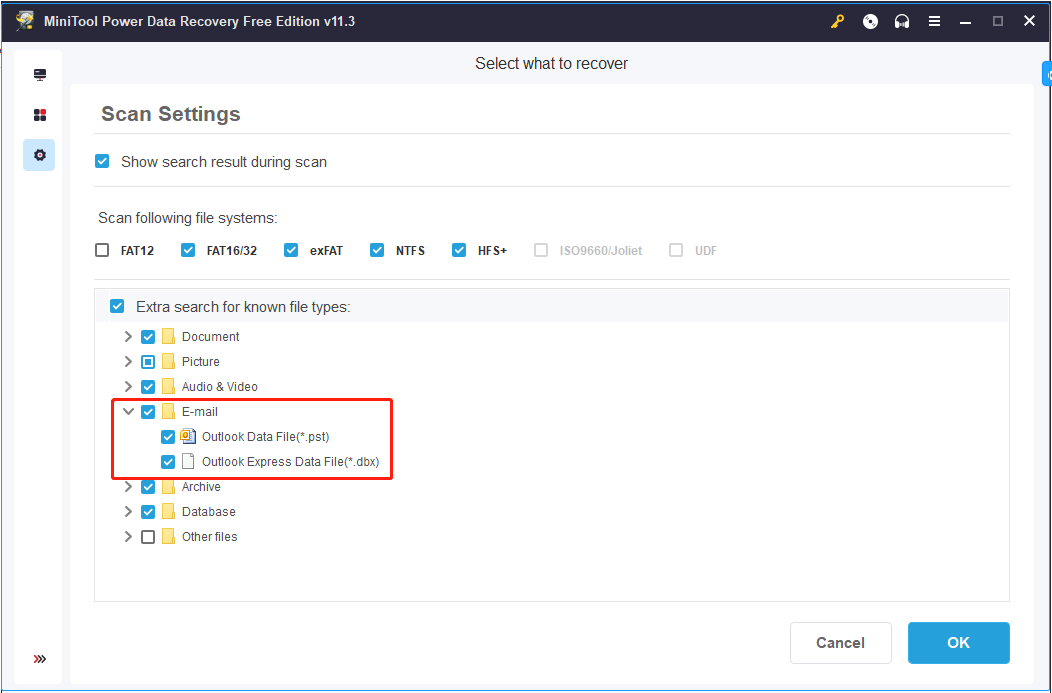Click the Scan Settings heading

click(x=170, y=114)
